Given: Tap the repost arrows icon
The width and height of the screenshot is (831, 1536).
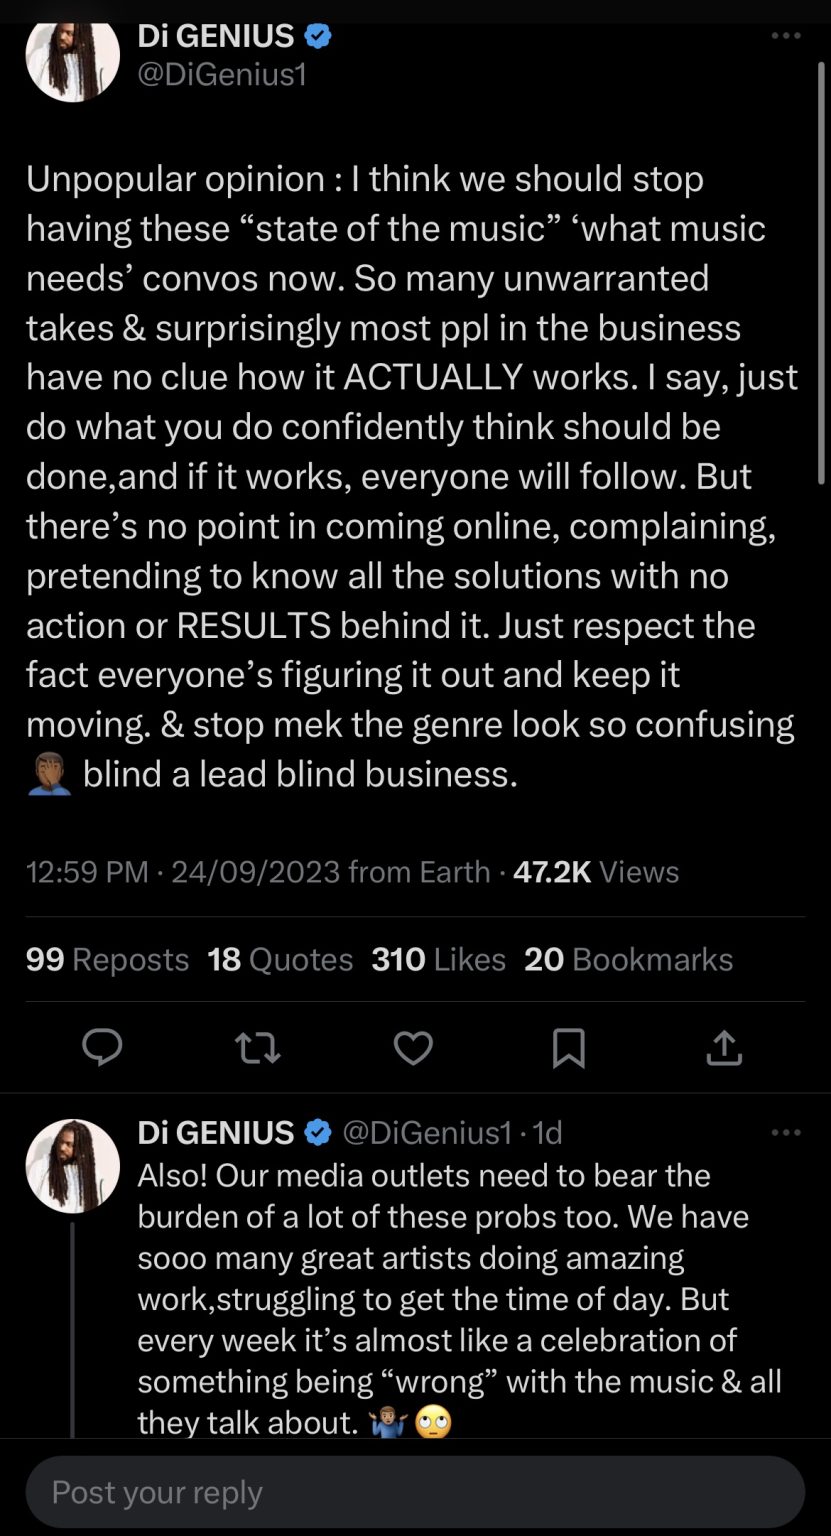Looking at the screenshot, I should point(257,1047).
